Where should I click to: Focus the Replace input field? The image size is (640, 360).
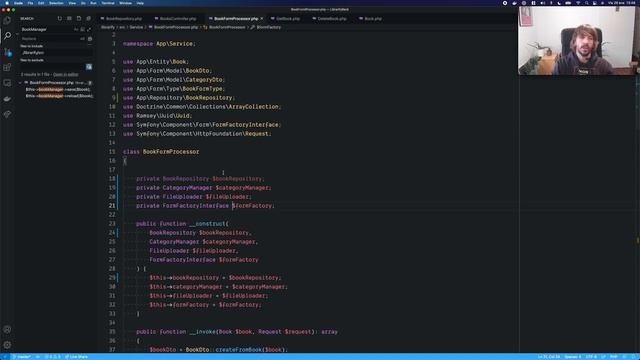point(50,39)
